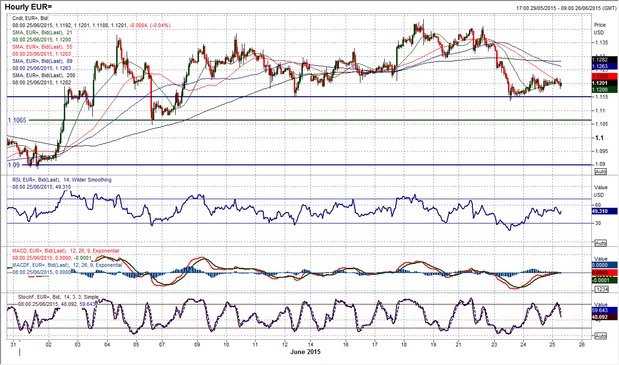Image resolution: width=619 pixels, height=365 pixels.
Task: Click the 1.09 horizontal line label
Action: pyautogui.click(x=13, y=165)
